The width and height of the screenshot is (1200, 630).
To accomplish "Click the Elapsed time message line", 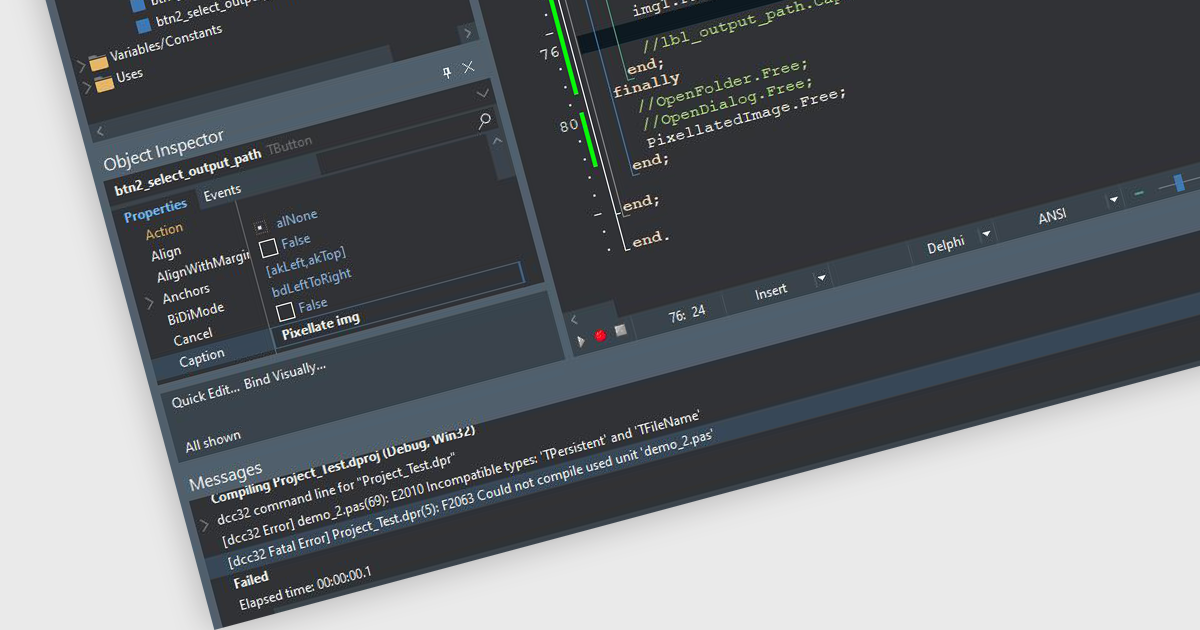I will 304,587.
